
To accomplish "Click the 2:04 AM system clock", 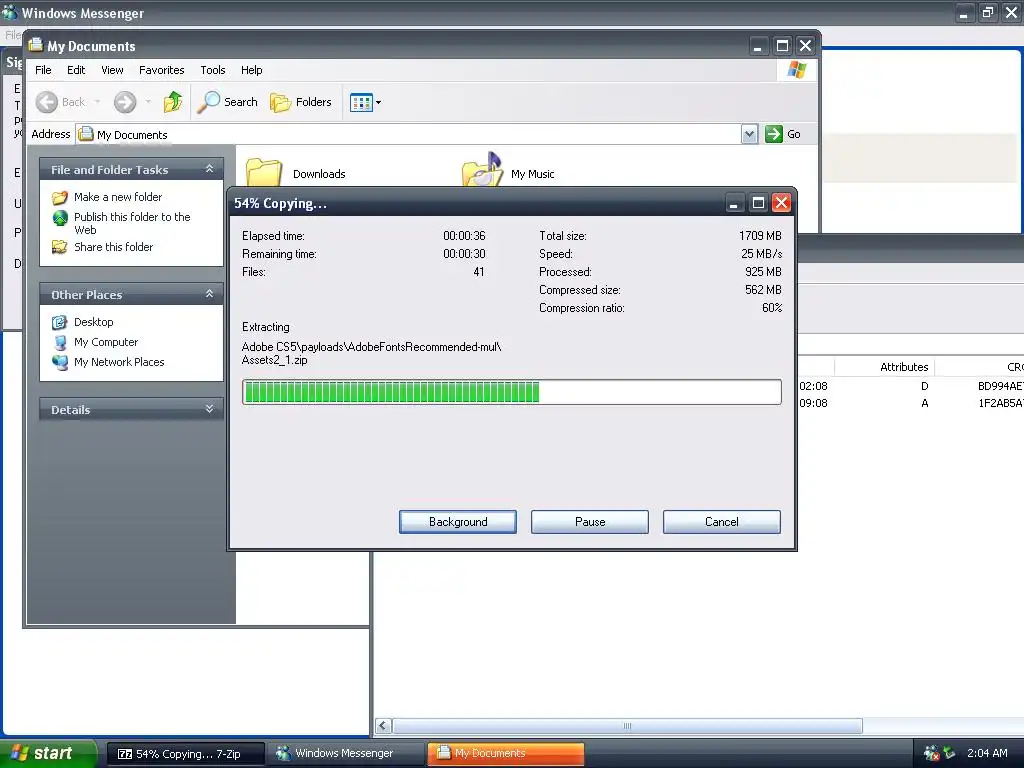I will pos(987,753).
